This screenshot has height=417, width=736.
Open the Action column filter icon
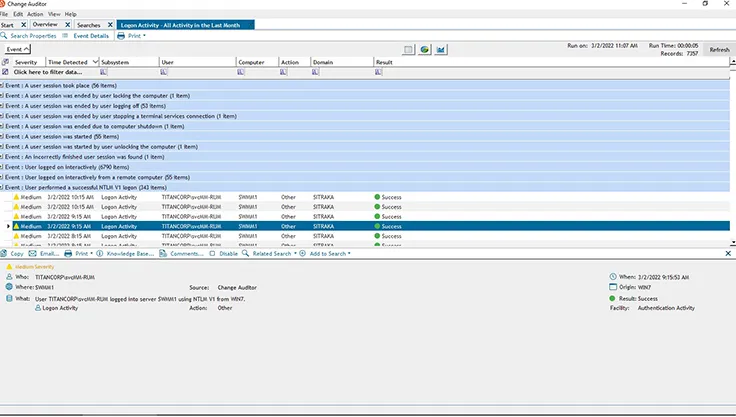coord(283,72)
